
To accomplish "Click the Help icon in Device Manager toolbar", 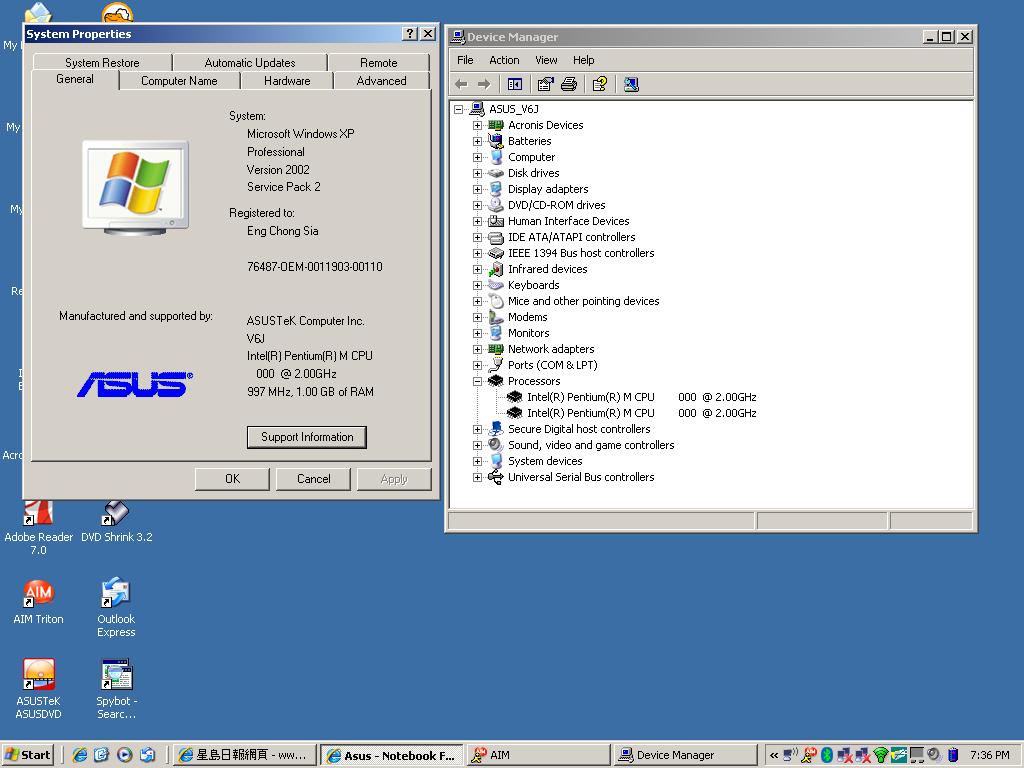I will (600, 84).
